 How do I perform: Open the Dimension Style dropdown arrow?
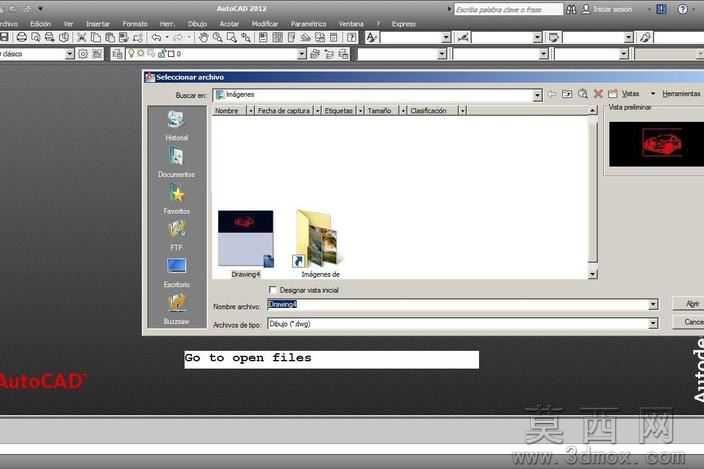point(537,38)
